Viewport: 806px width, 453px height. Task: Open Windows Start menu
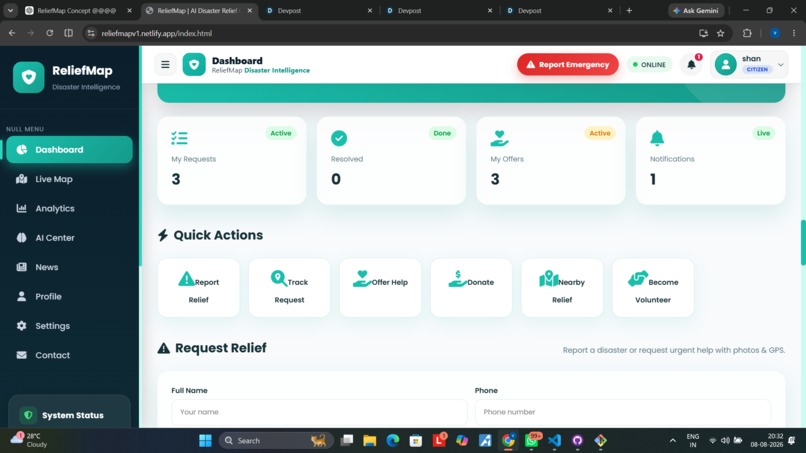click(x=205, y=441)
